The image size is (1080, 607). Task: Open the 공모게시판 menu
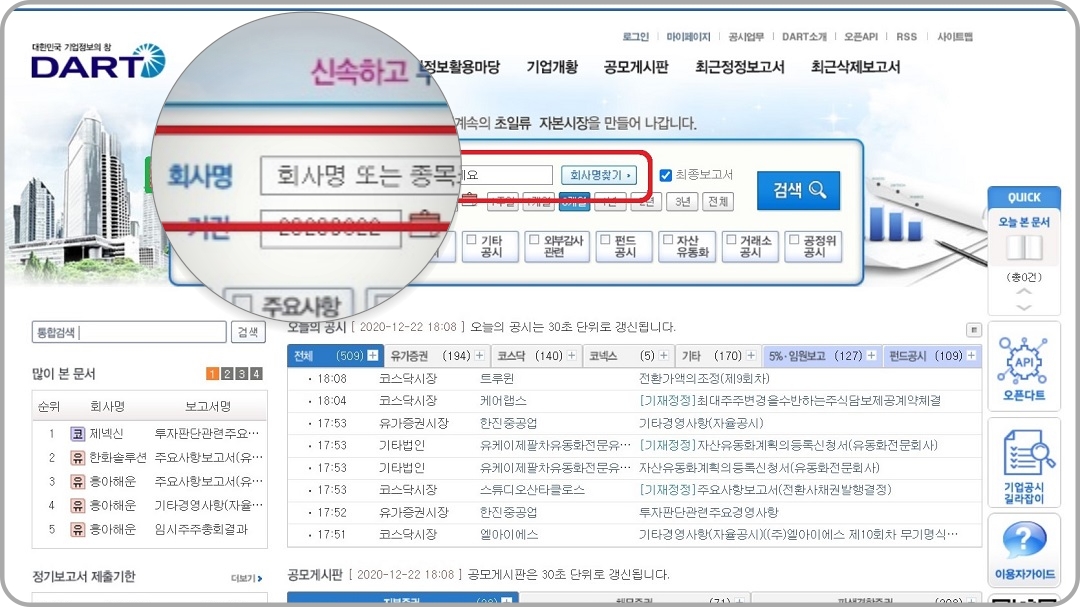636,67
